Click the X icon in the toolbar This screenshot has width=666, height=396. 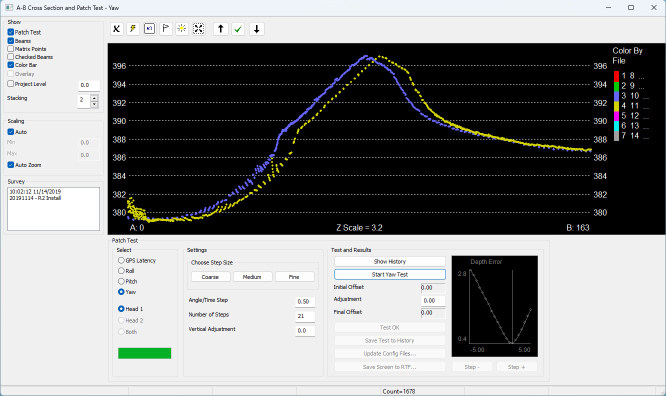116,29
